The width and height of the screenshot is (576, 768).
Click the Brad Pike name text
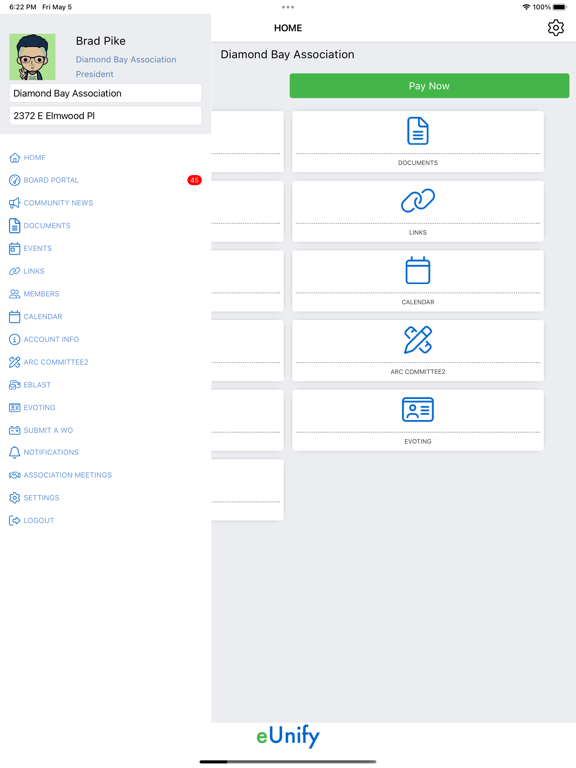(100, 41)
